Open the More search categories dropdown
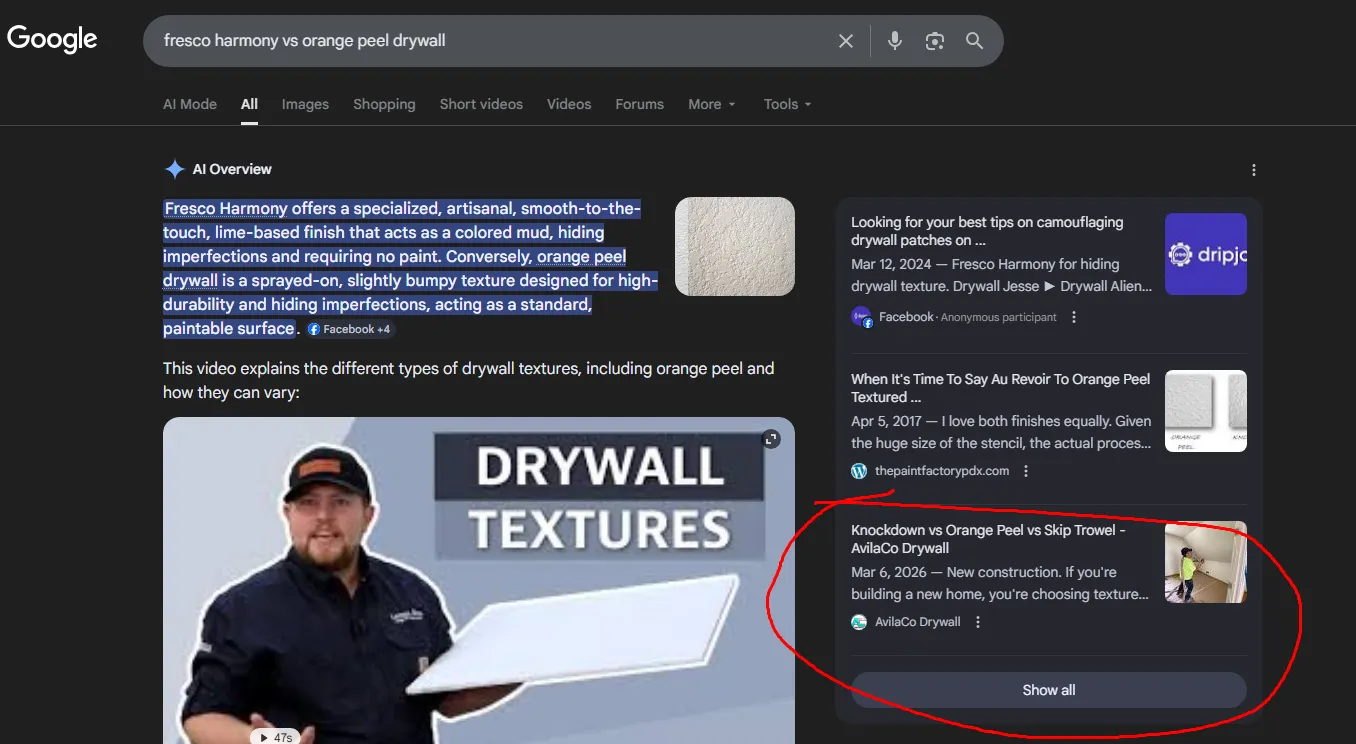1356x744 pixels. click(711, 104)
